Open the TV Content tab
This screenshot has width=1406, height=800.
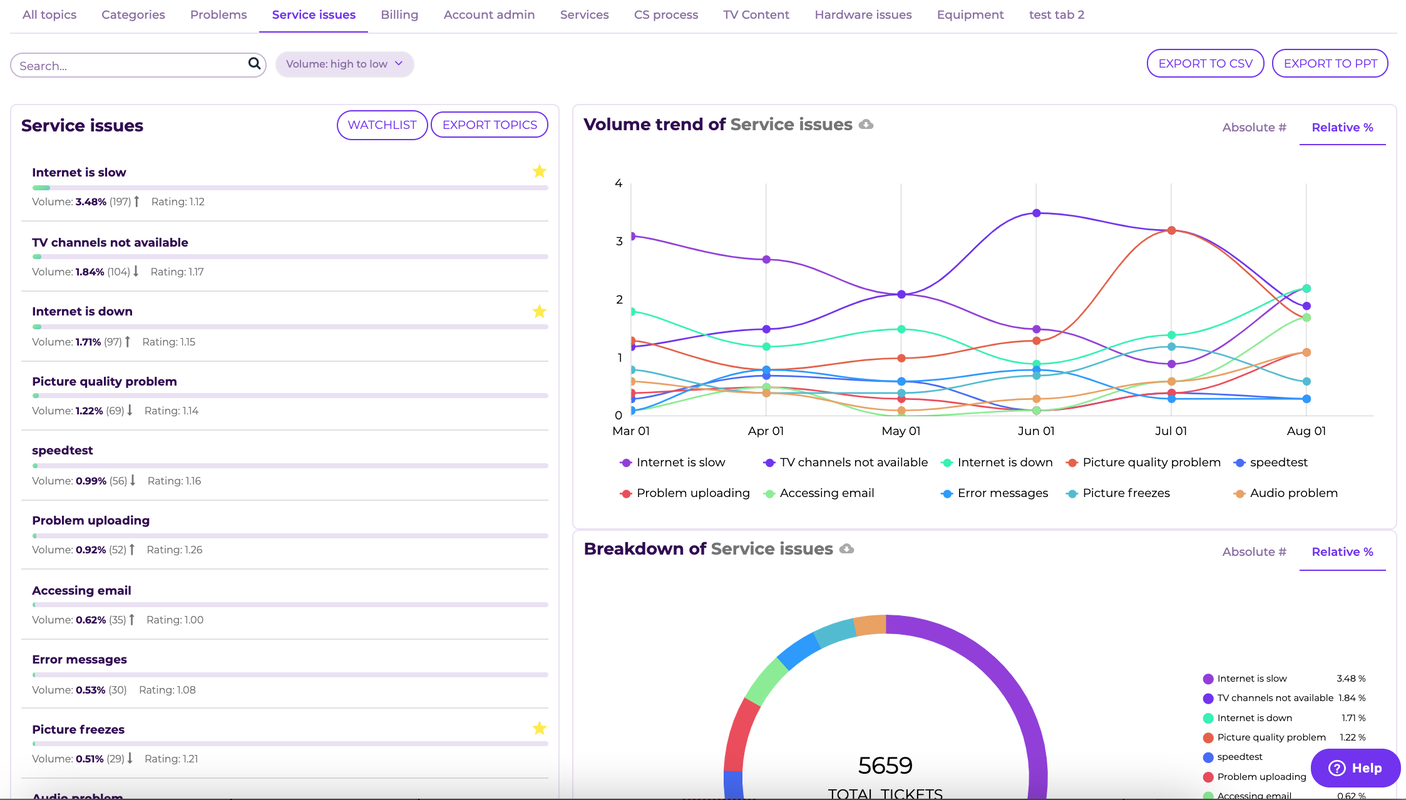click(756, 15)
